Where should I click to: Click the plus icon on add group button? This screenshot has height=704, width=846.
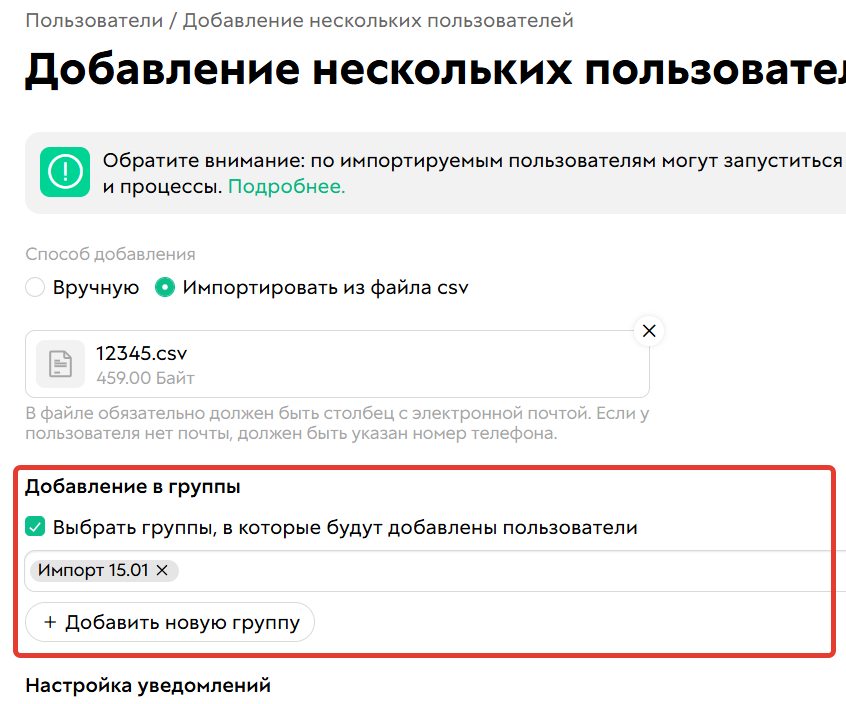tap(49, 622)
